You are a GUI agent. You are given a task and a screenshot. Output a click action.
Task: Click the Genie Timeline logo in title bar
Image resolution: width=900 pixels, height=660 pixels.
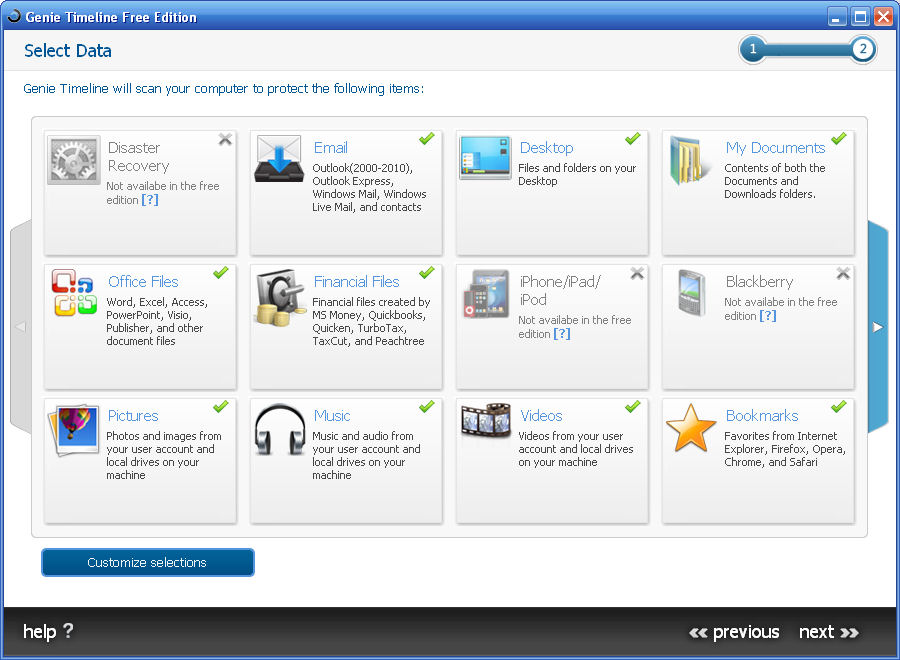13,17
